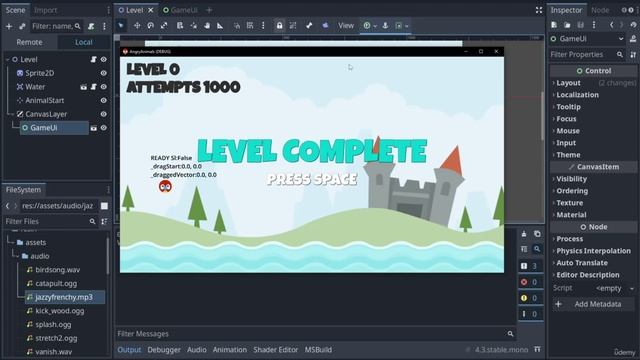This screenshot has width=640, height=360.
Task: Open the script attached to Level
Action: pos(93,60)
